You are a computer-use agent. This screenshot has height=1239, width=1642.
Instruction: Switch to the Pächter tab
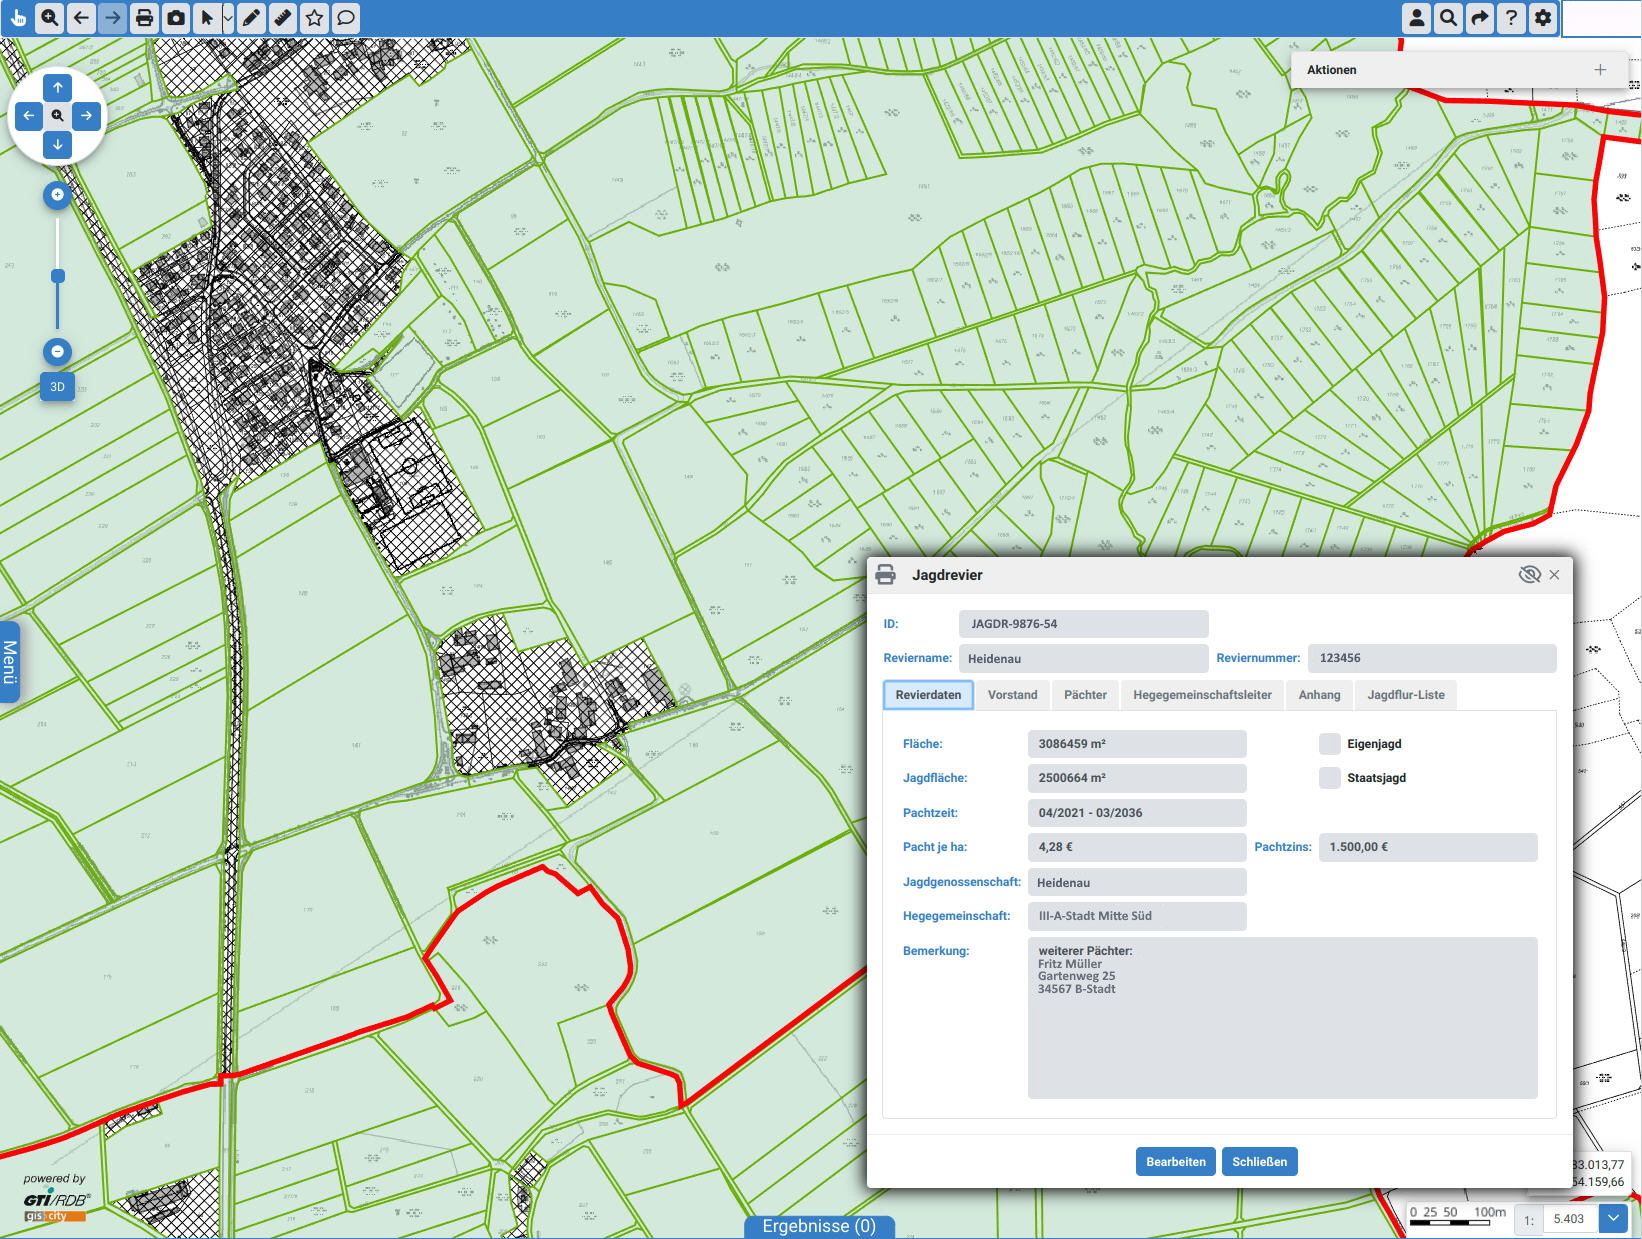click(1085, 695)
